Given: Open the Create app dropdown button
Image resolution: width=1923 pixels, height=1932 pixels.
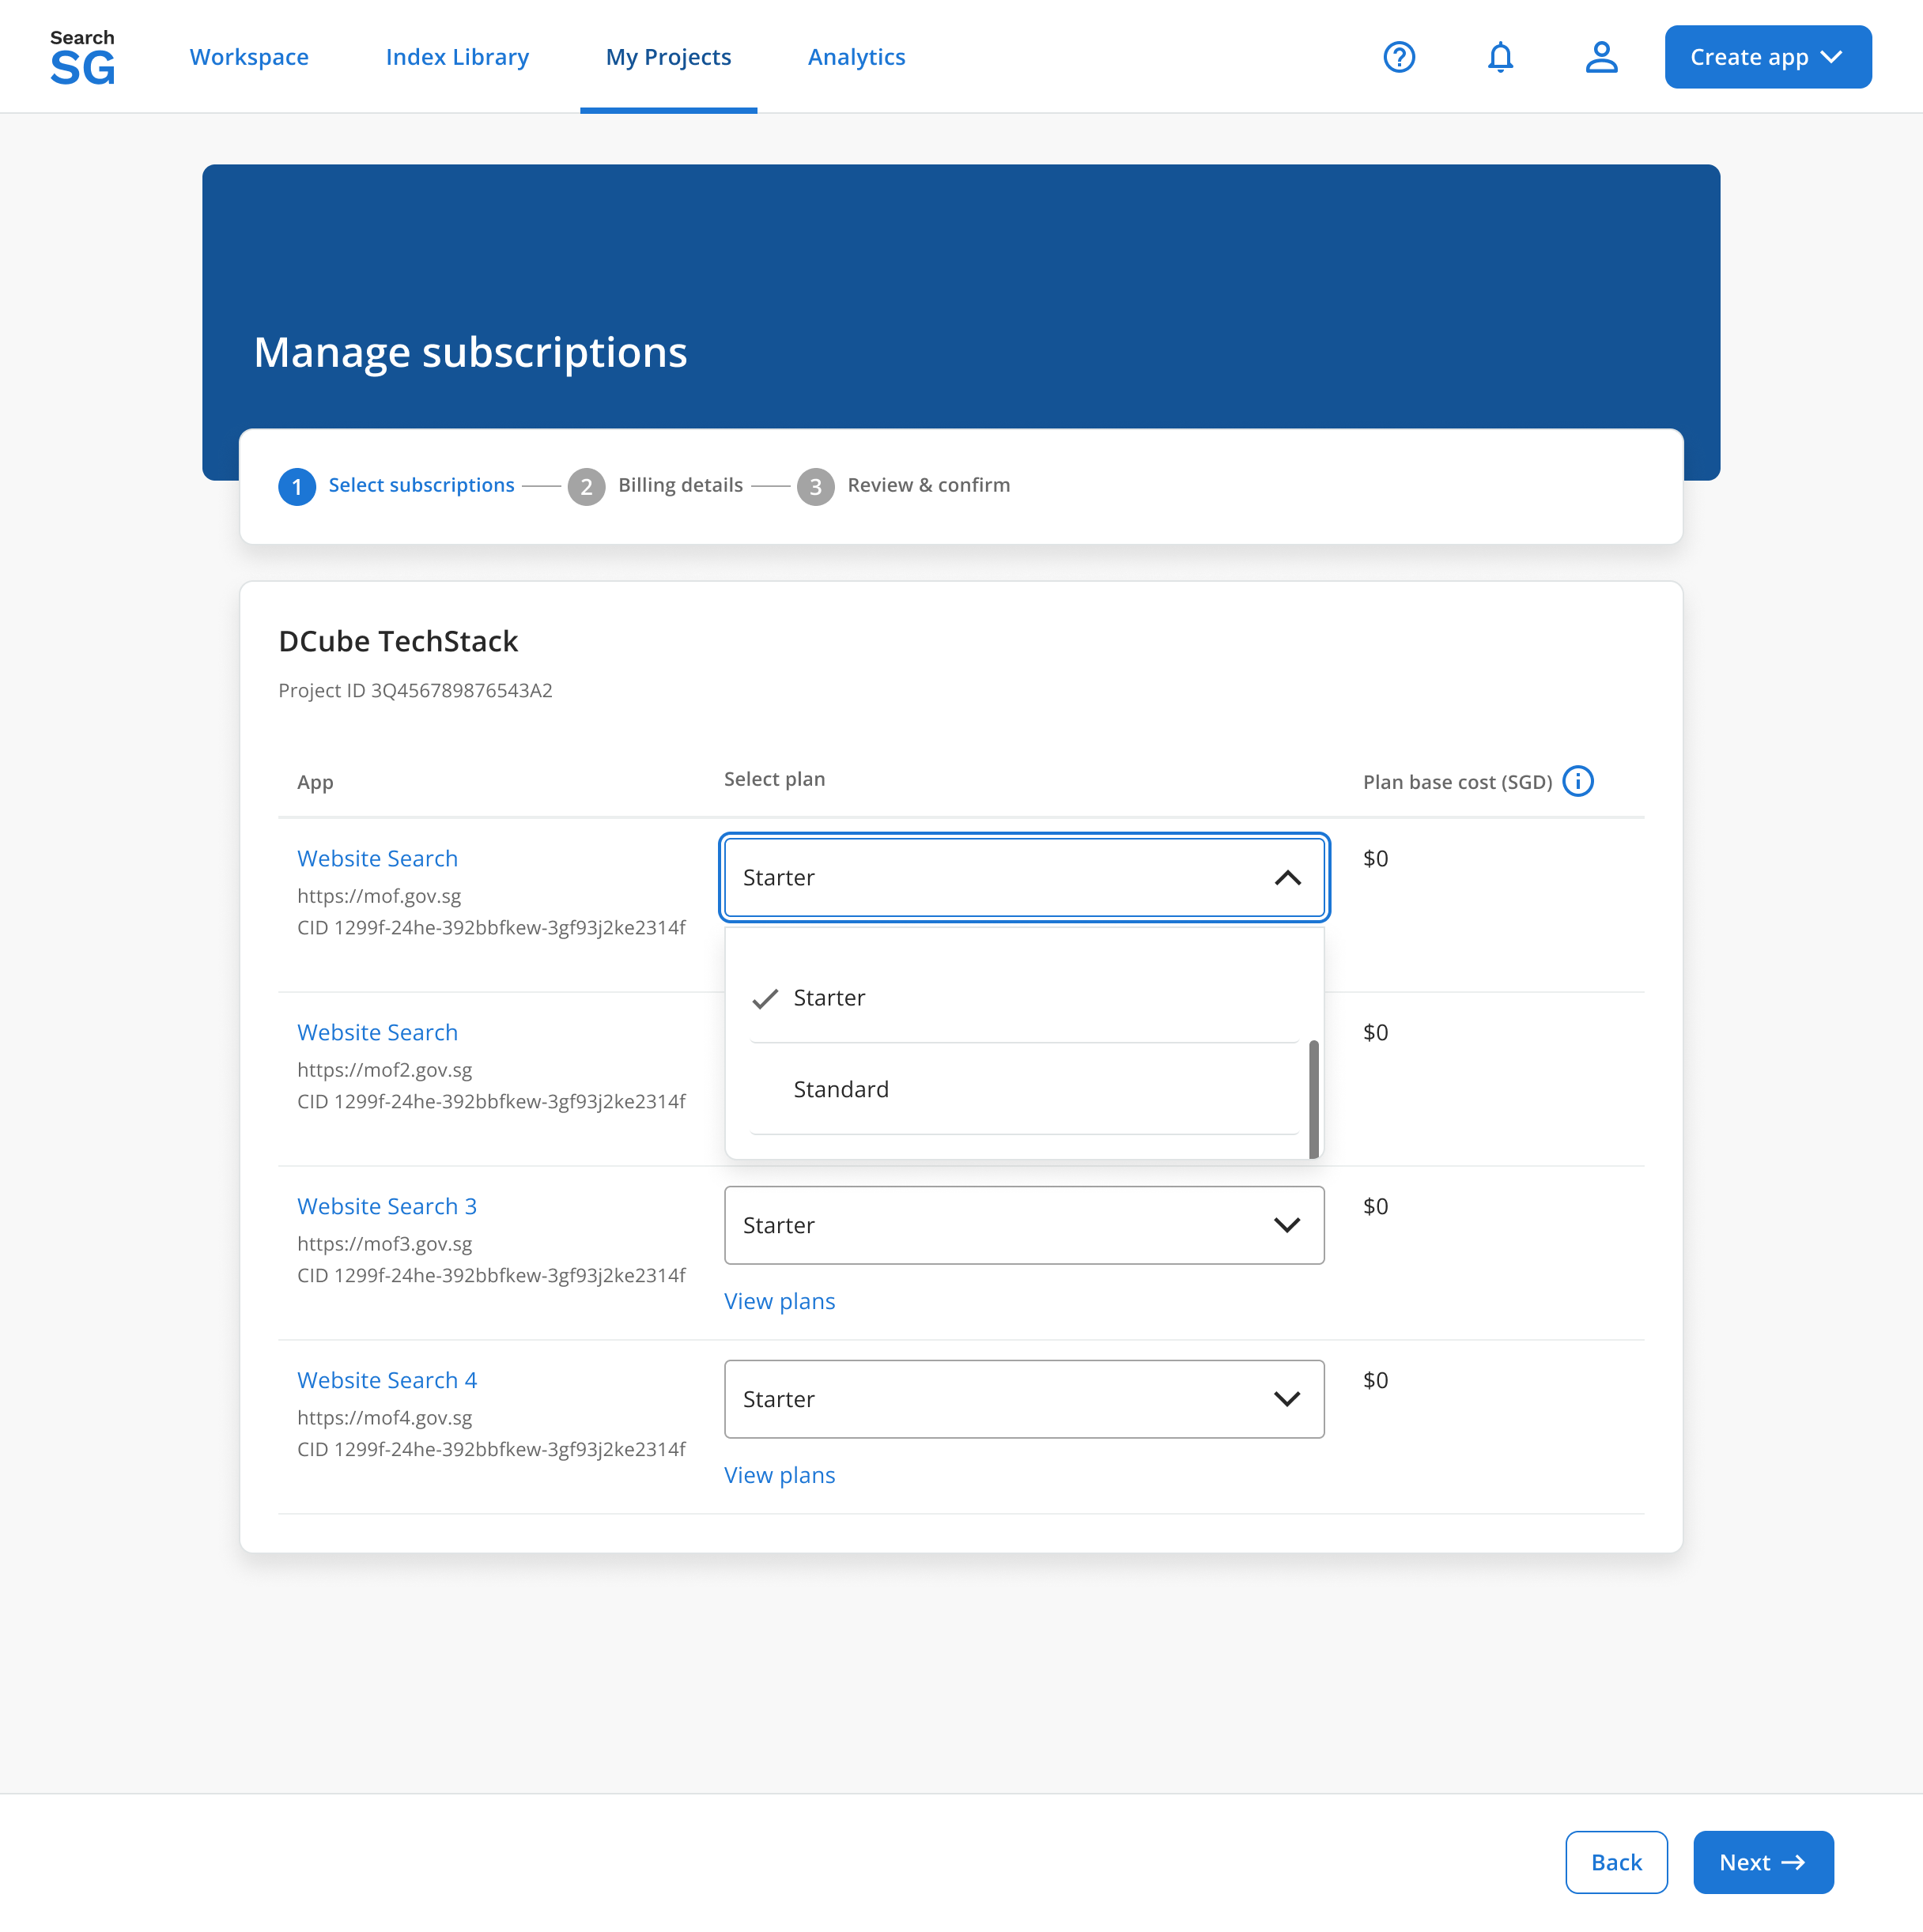Looking at the screenshot, I should pyautogui.click(x=1768, y=57).
